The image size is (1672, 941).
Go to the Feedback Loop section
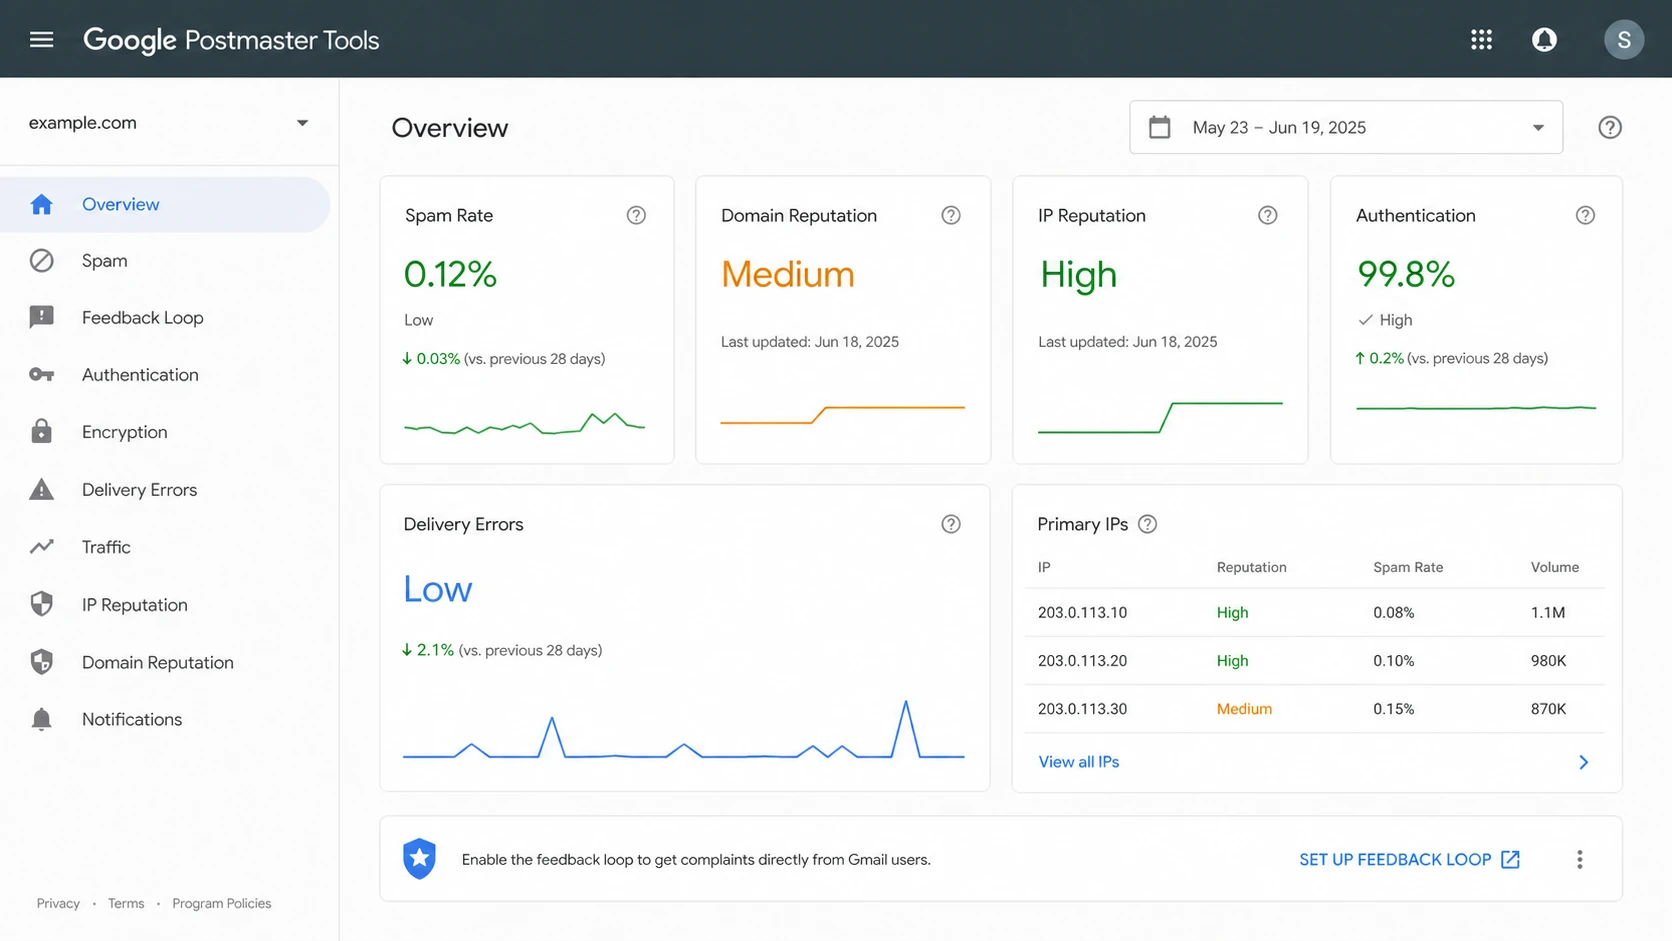[x=165, y=318]
